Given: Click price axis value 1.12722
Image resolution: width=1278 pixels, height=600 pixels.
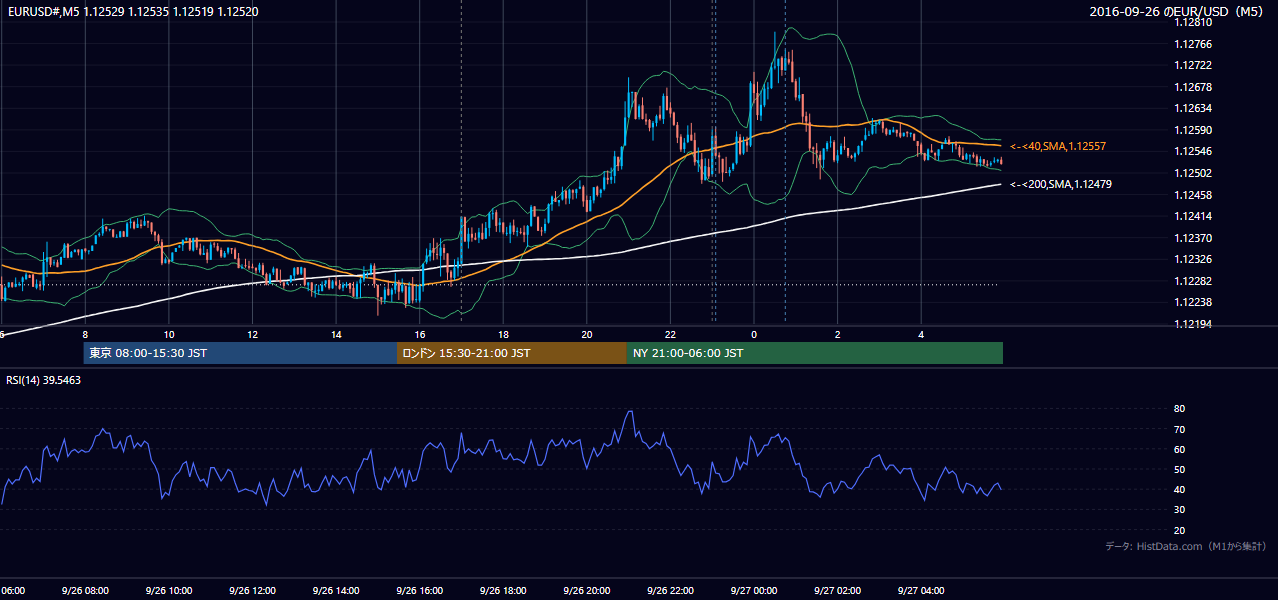Looking at the screenshot, I should (x=1195, y=65).
